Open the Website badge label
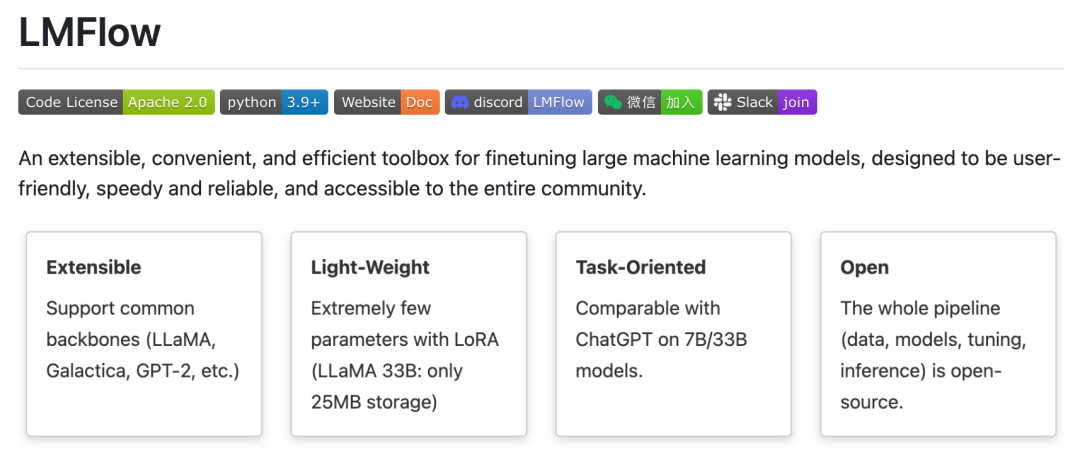The width and height of the screenshot is (1080, 455). click(368, 102)
